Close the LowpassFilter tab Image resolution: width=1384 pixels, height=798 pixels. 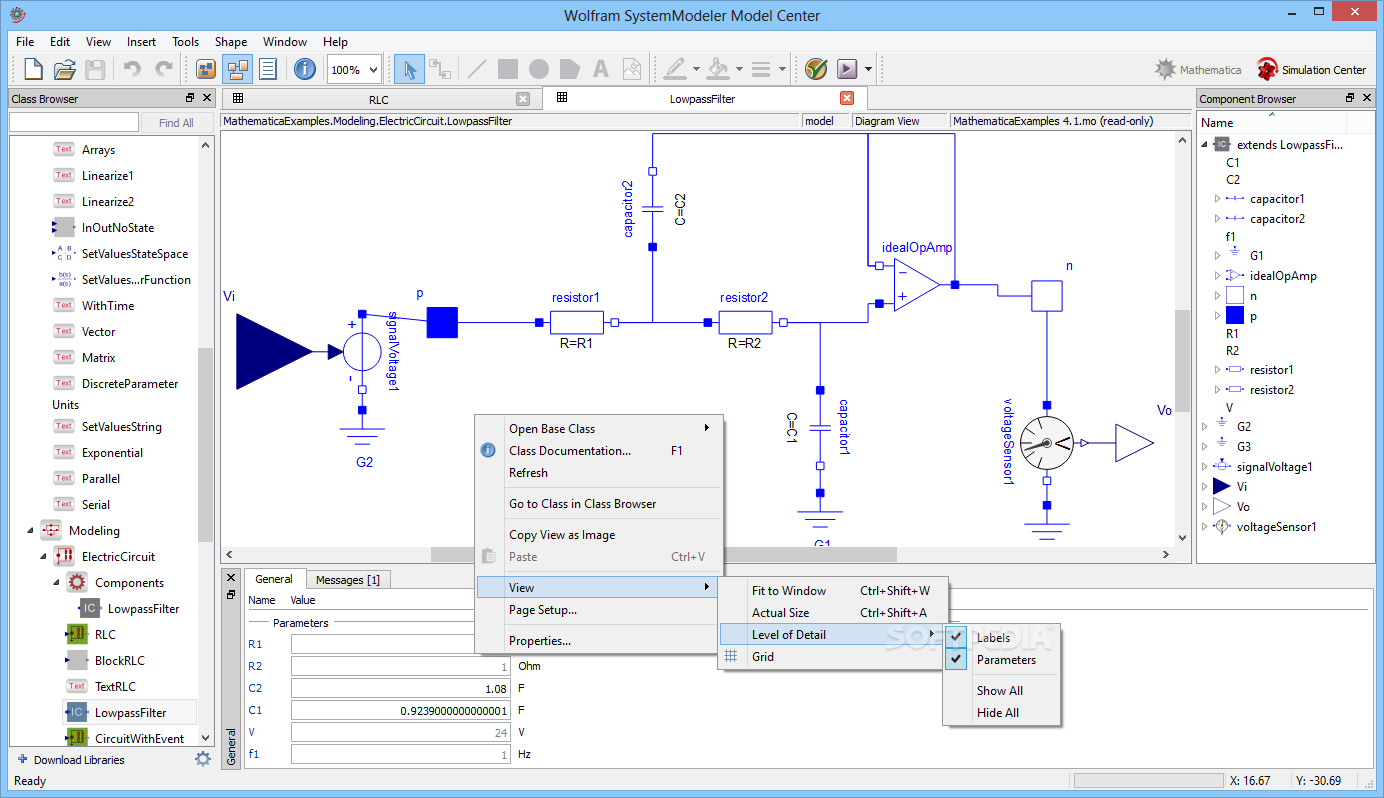point(847,98)
